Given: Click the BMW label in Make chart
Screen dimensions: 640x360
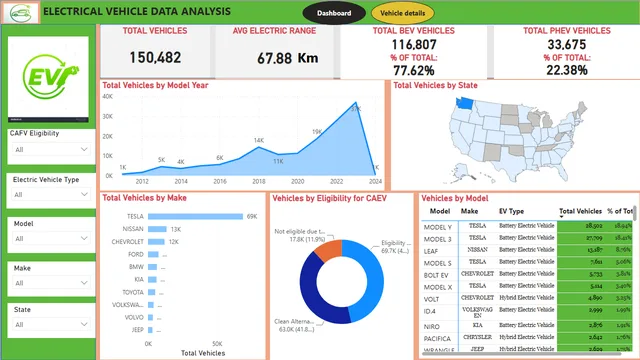Looking at the screenshot, I should click(136, 267).
